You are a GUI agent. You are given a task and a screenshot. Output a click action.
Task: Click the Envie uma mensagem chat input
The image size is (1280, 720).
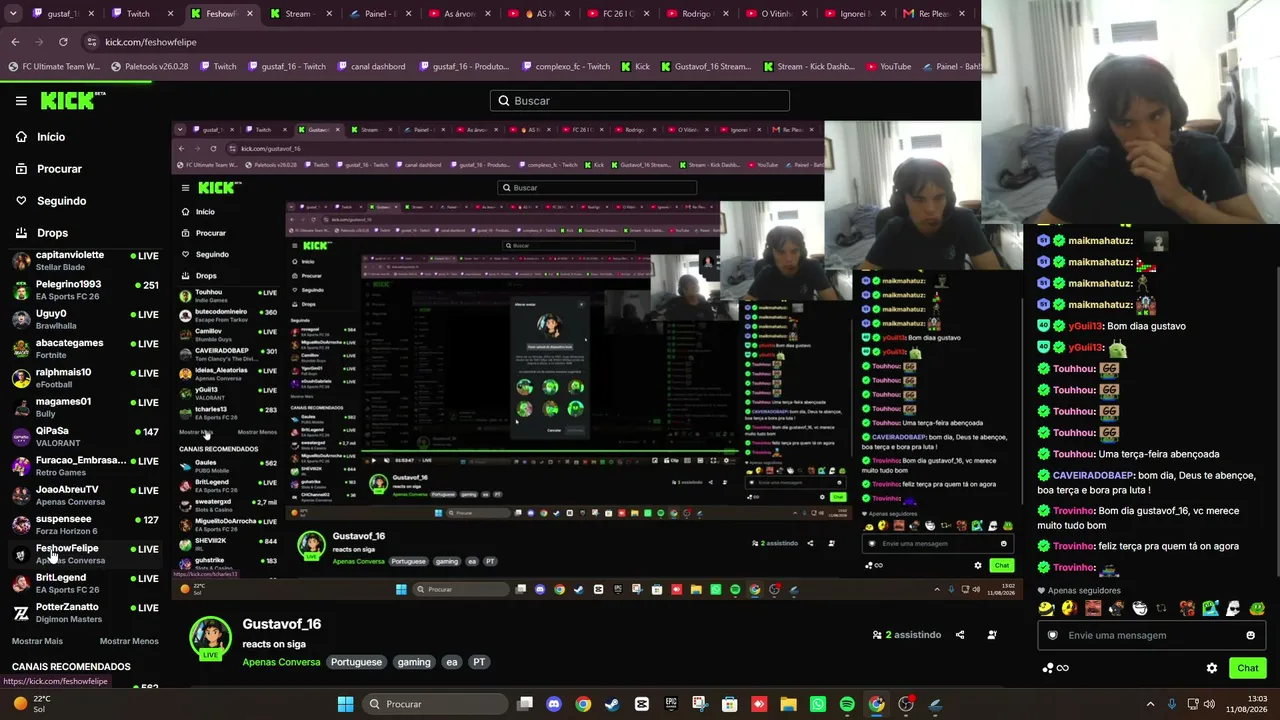coord(1150,635)
